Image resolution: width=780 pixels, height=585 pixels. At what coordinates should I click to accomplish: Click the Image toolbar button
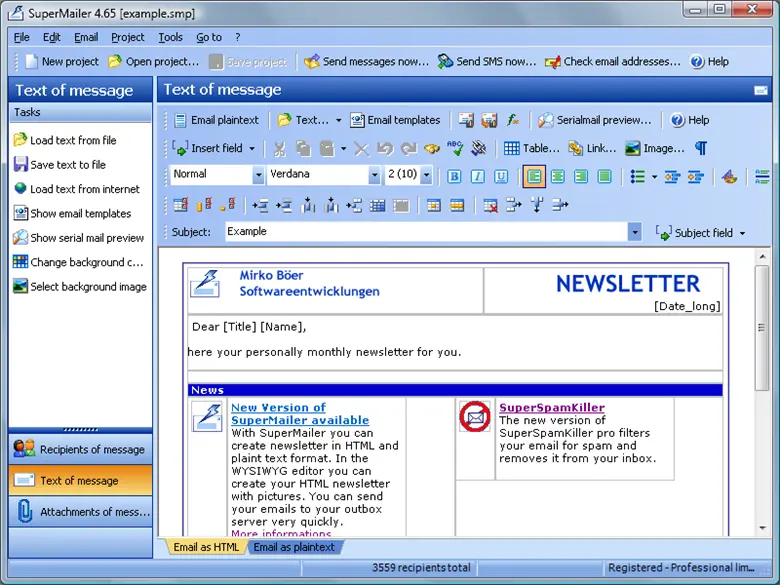655,148
